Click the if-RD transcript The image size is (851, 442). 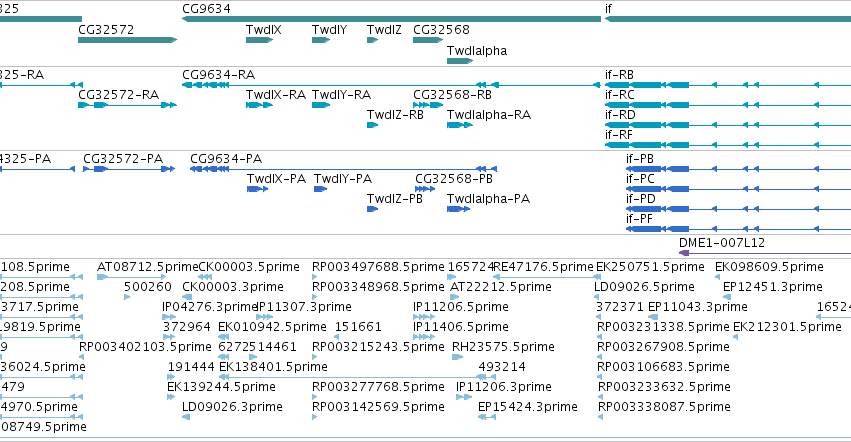click(x=728, y=125)
